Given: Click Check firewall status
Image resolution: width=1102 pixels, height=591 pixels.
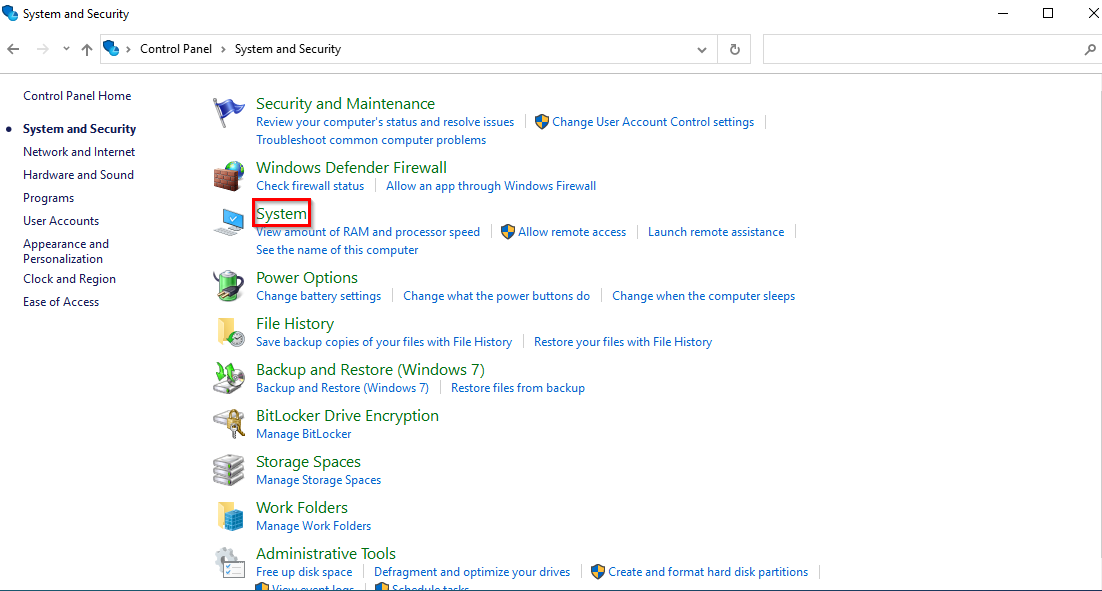Looking at the screenshot, I should click(x=310, y=186).
